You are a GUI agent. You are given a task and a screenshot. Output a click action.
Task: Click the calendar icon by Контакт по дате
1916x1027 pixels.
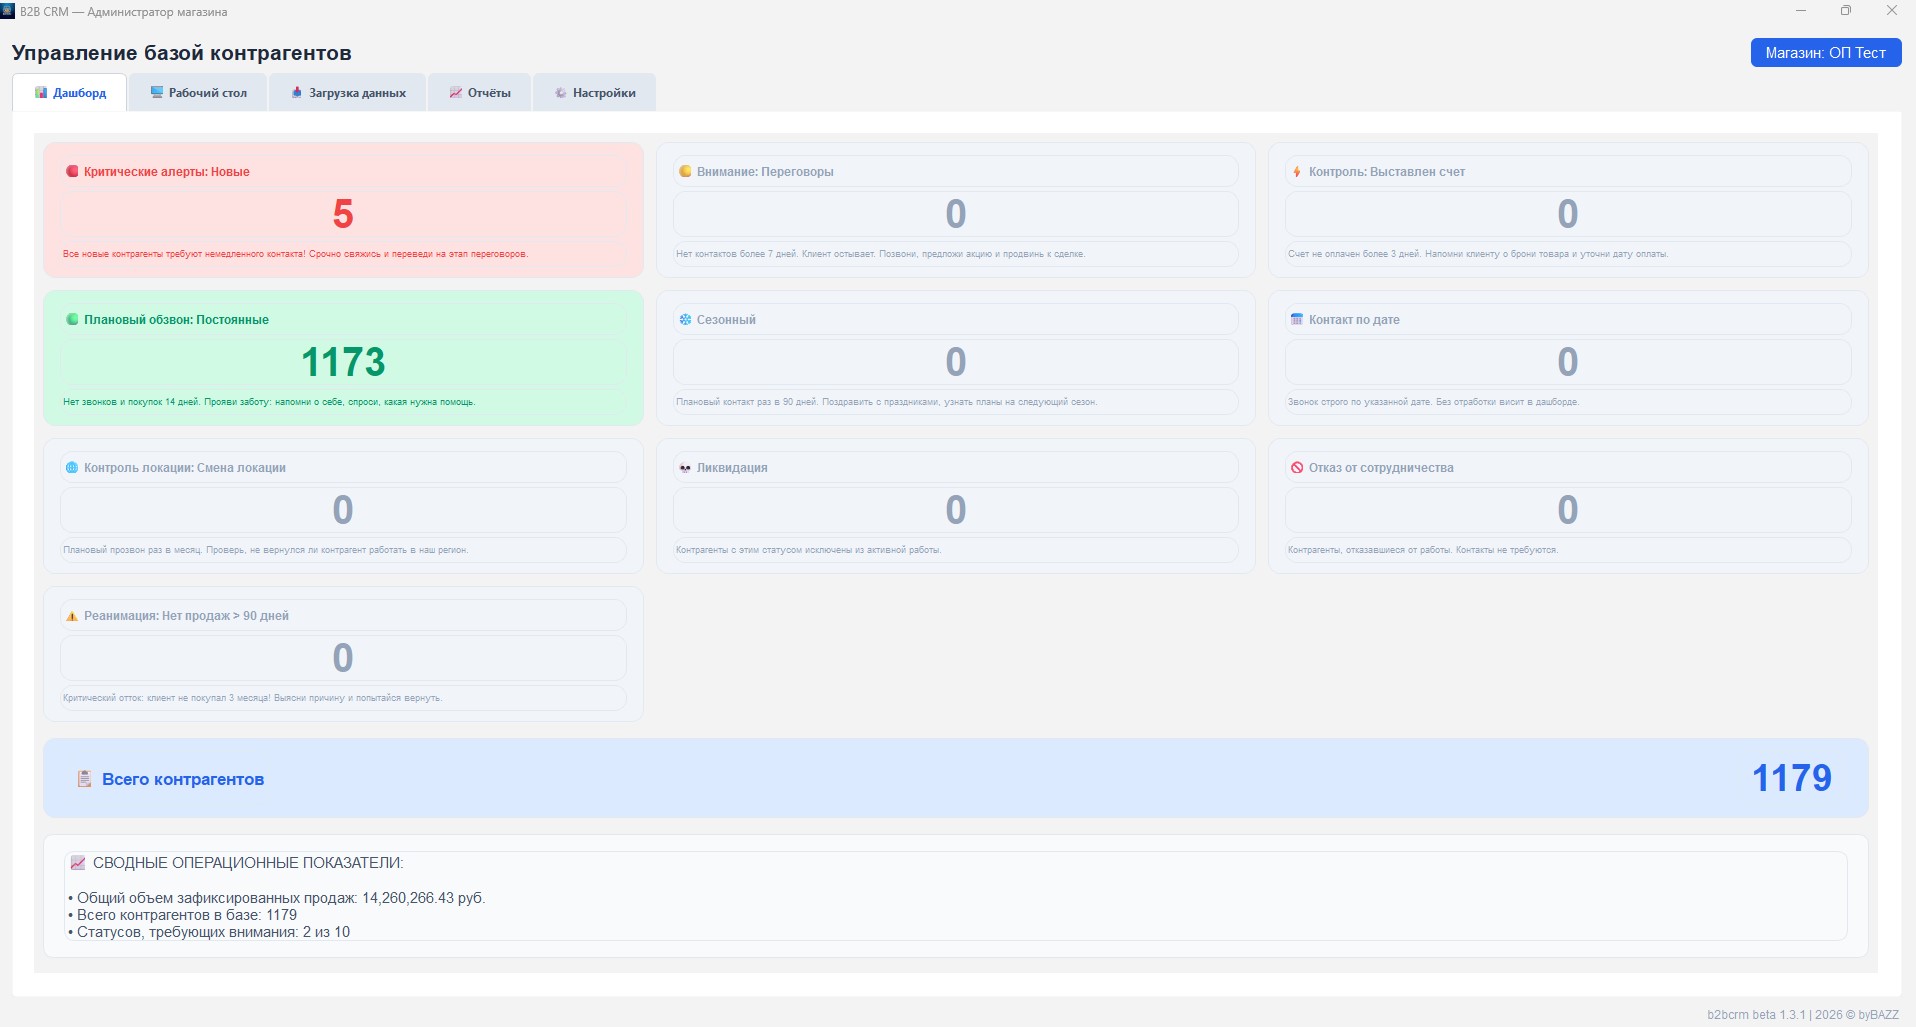(x=1297, y=319)
